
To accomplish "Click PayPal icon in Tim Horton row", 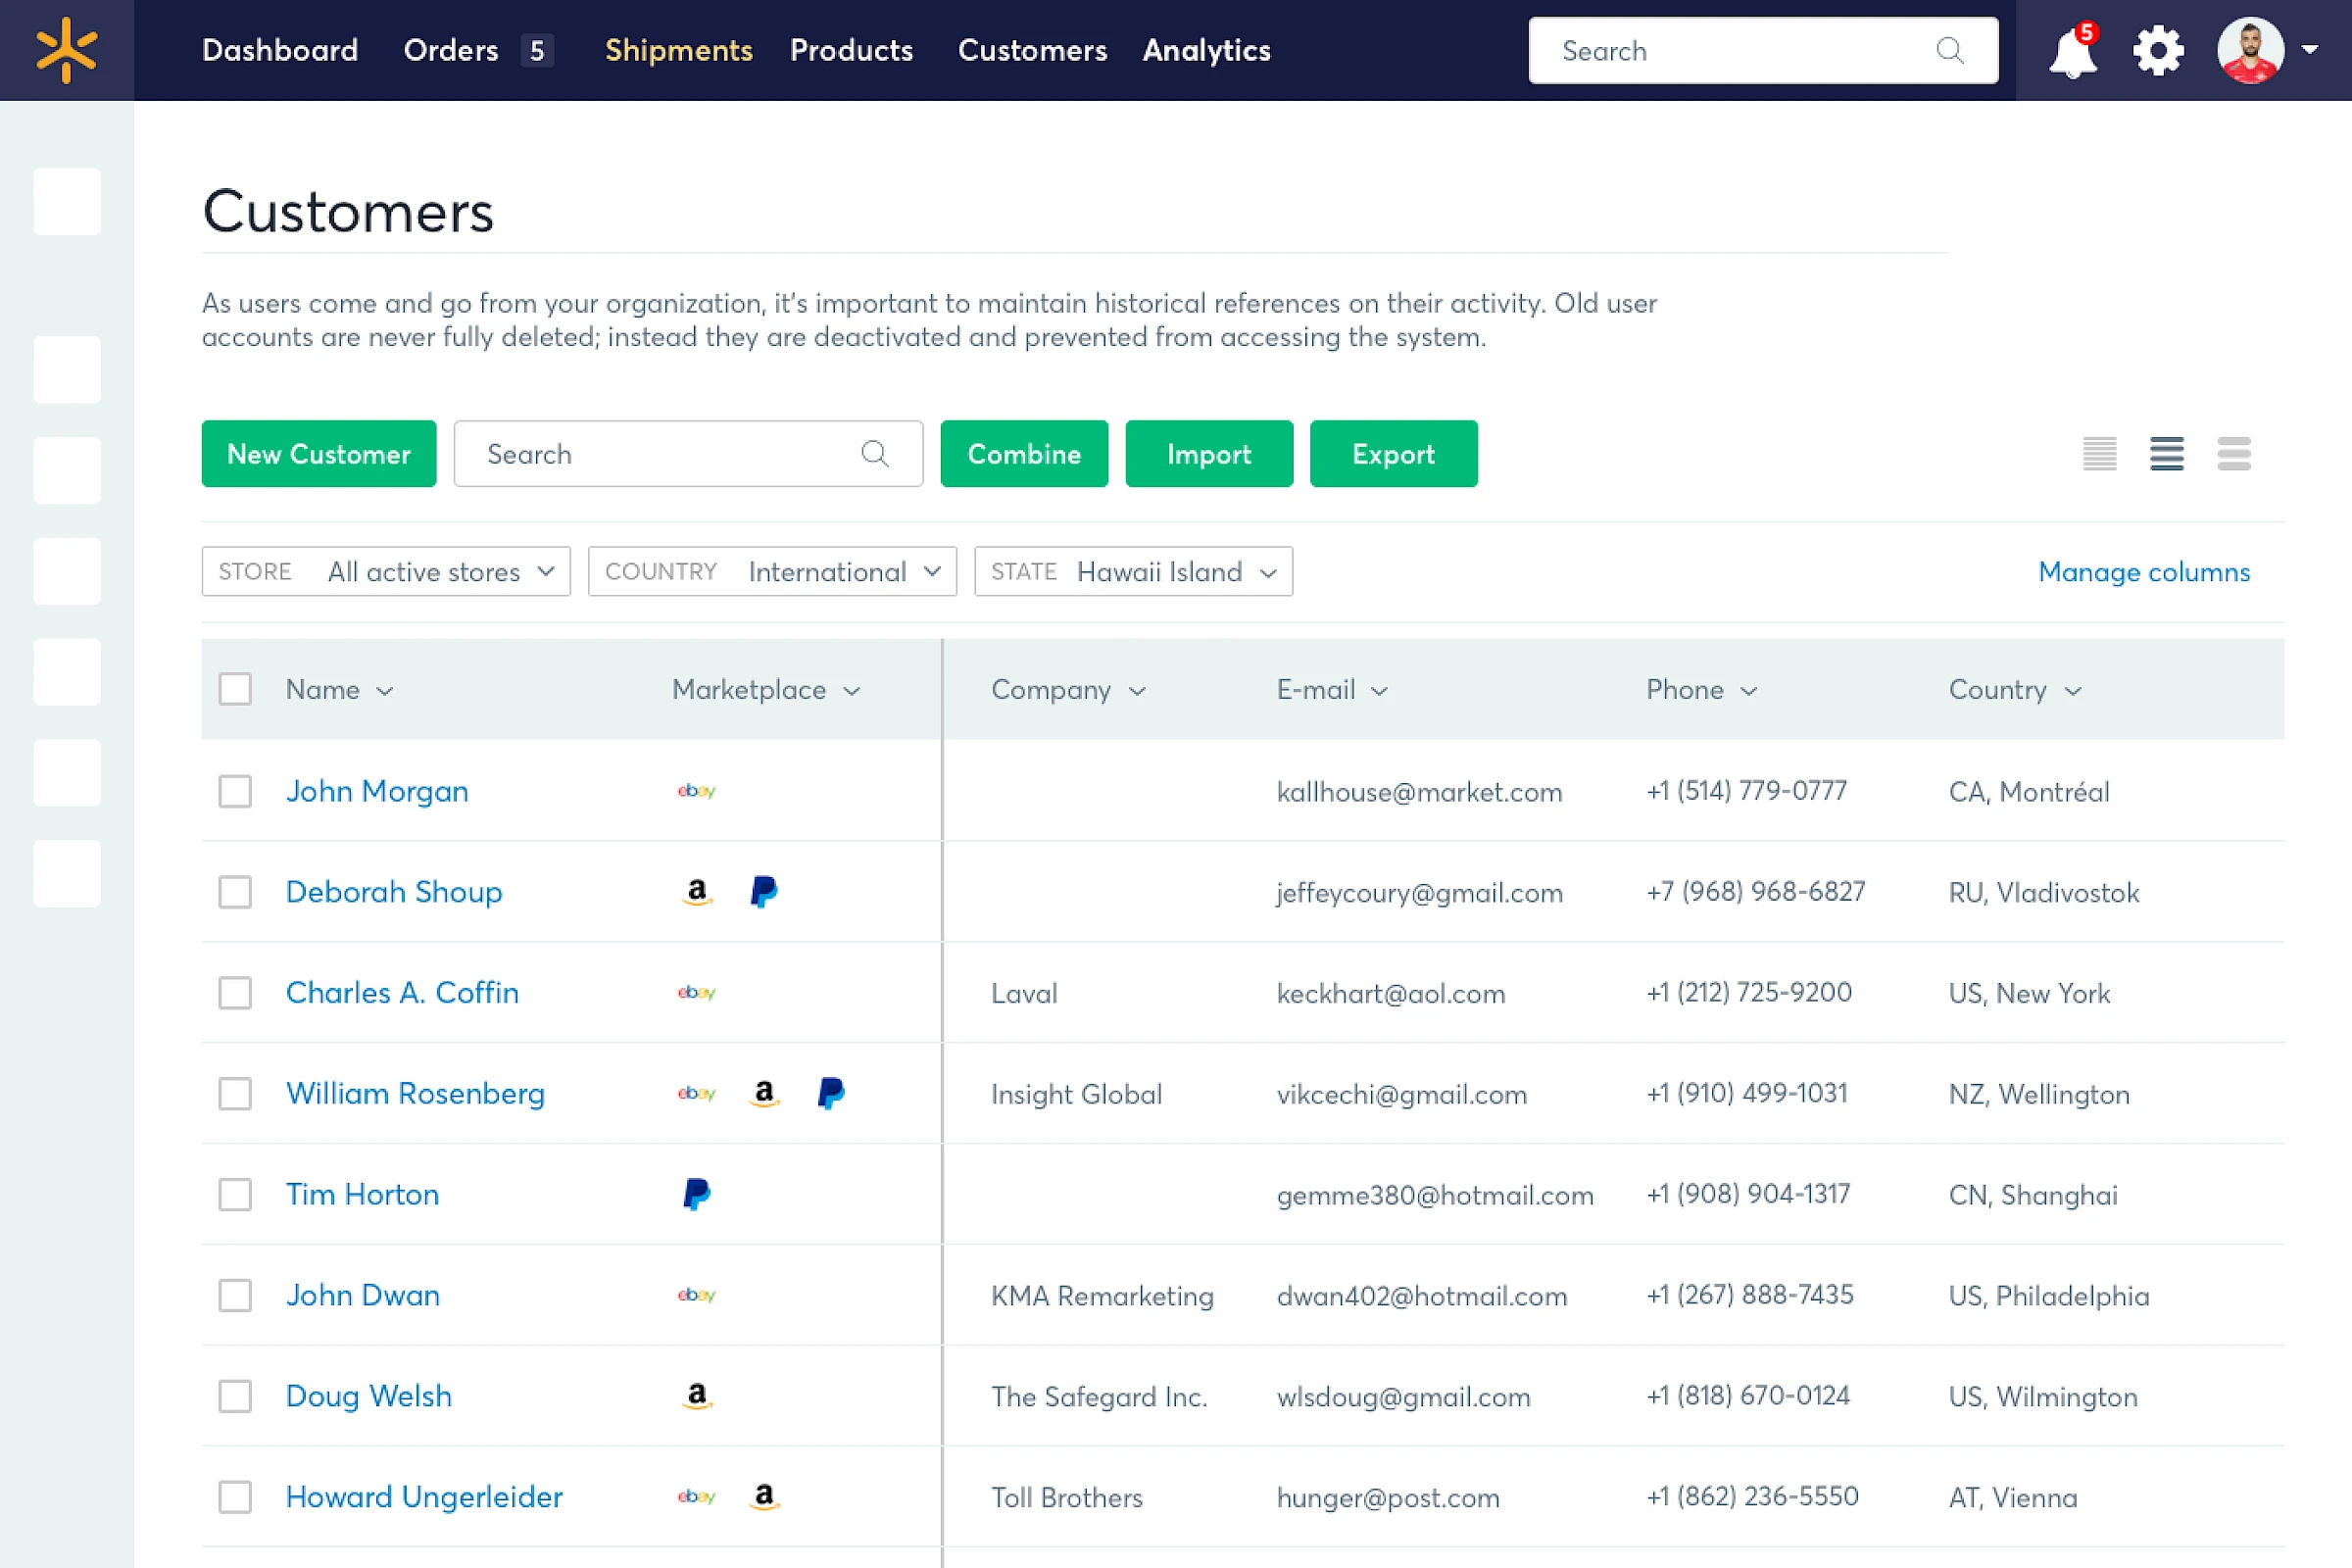I will (x=696, y=1194).
